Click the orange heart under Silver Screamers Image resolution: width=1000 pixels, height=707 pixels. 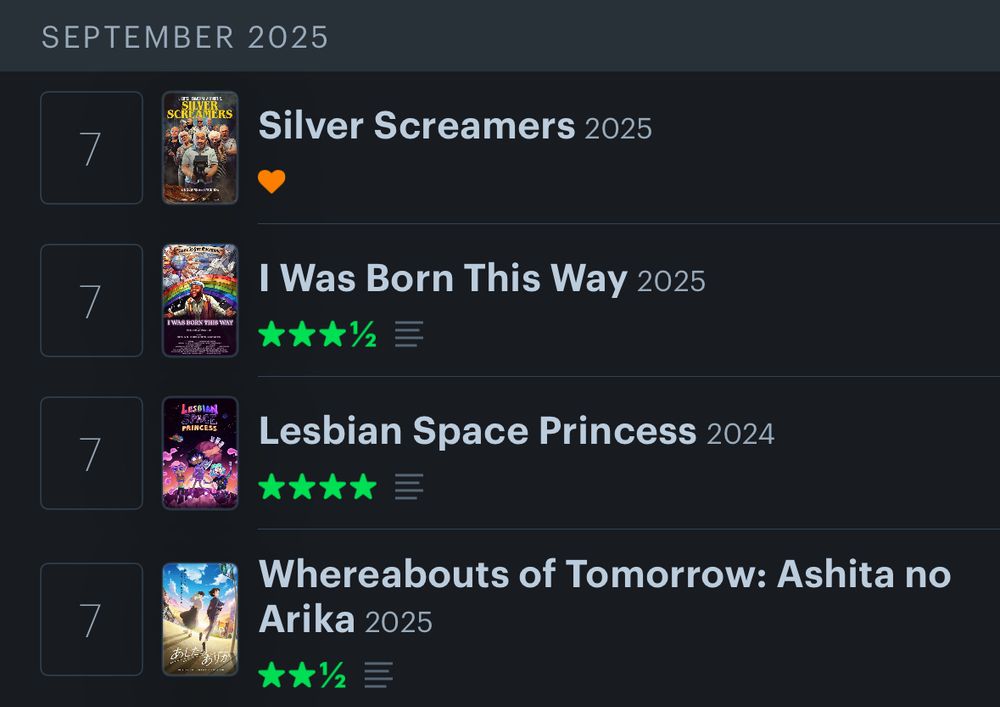(x=271, y=182)
